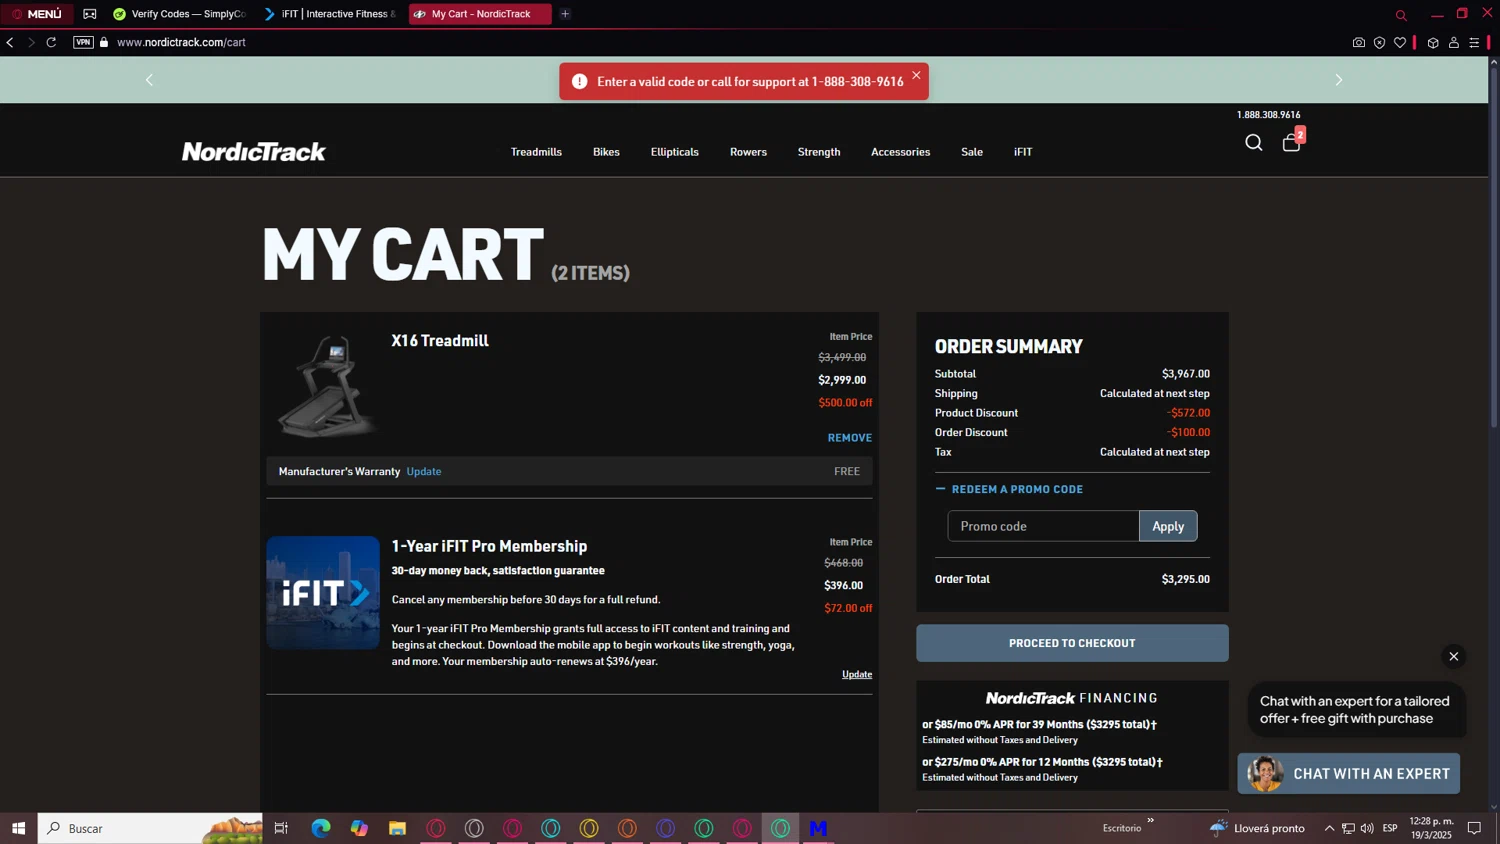The width and height of the screenshot is (1500, 844).
Task: Open a new tab with plus button
Action: click(565, 14)
